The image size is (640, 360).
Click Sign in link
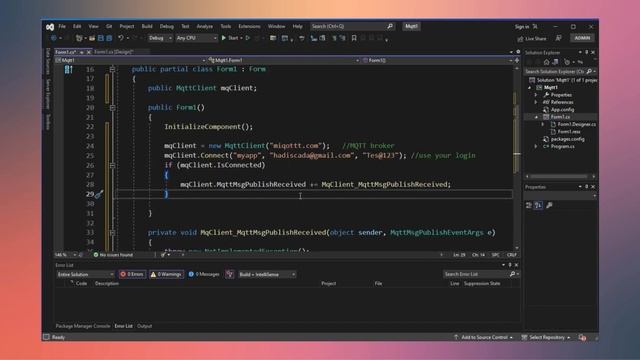[x=522, y=27]
